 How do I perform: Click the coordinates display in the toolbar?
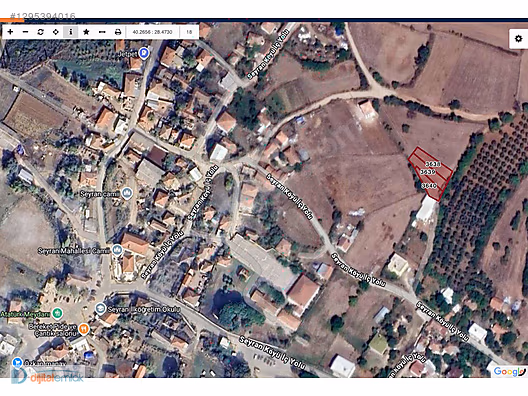[x=153, y=32]
